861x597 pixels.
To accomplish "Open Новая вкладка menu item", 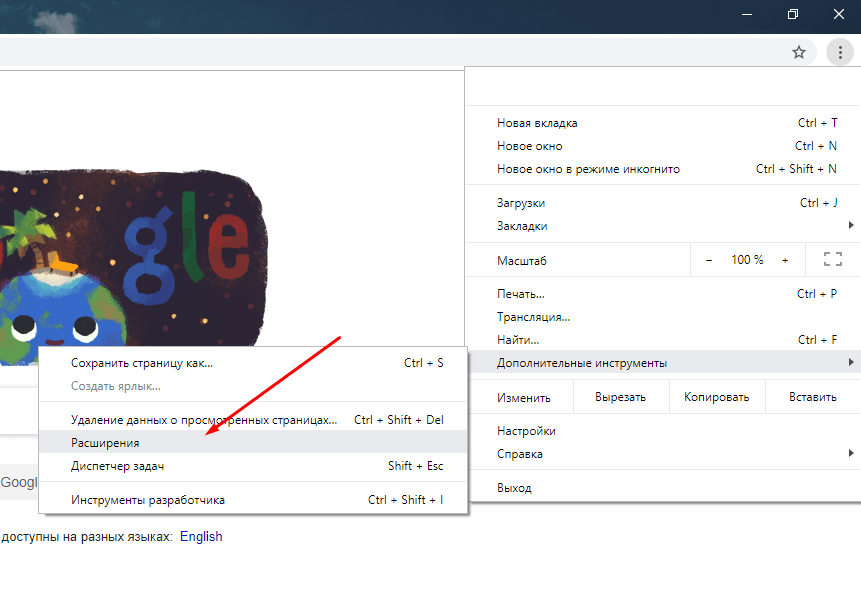I will click(663, 123).
